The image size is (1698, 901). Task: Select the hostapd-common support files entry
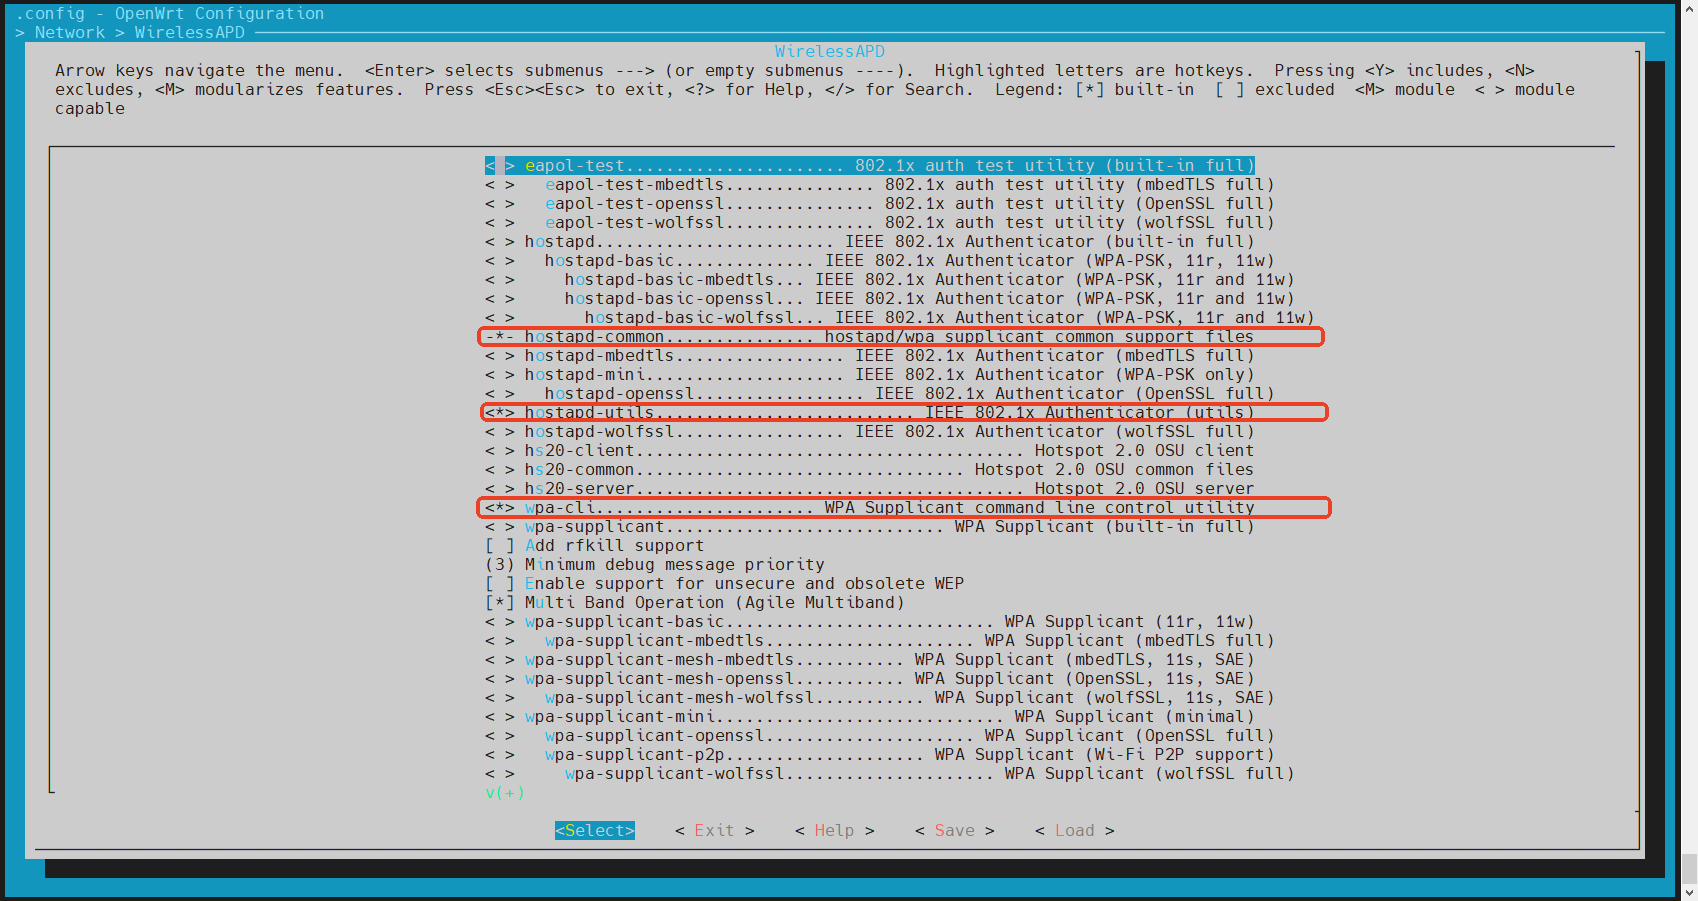click(888, 337)
